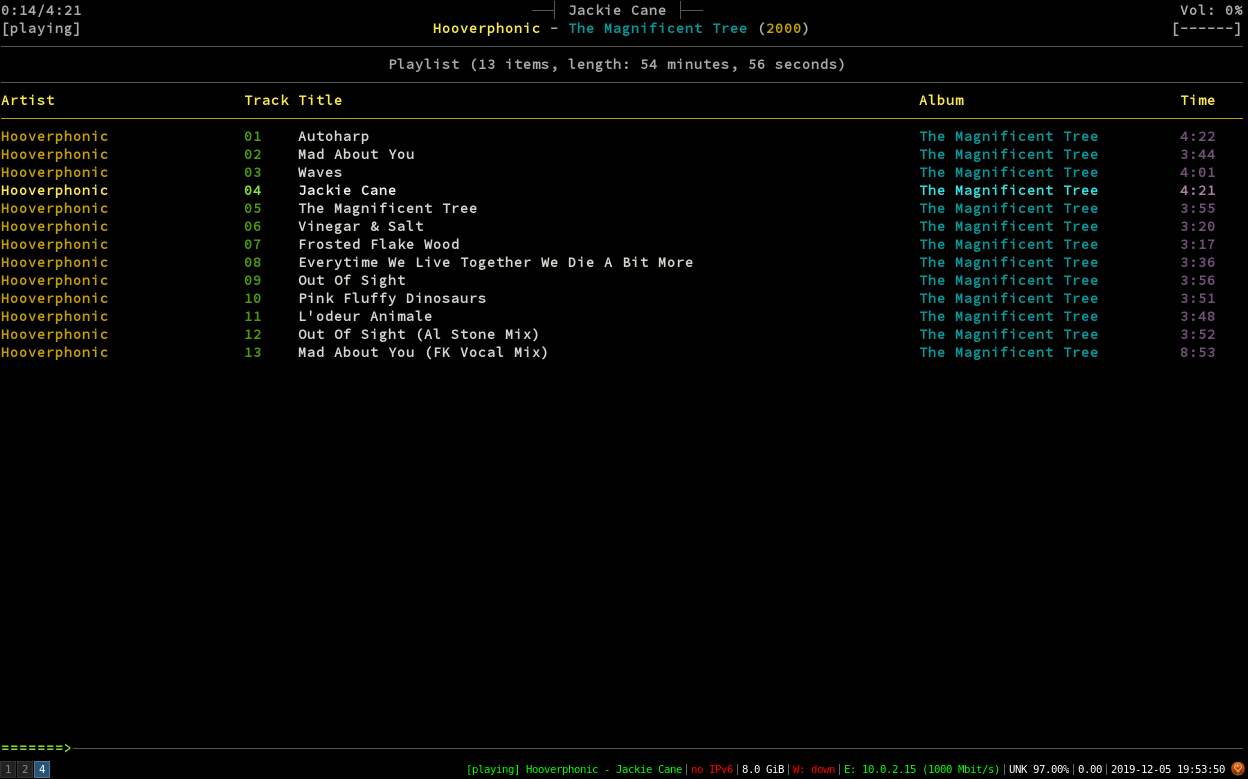This screenshot has width=1248, height=779.
Task: Click the artist cell in L'odeur Animale row
Action: click(x=55, y=316)
